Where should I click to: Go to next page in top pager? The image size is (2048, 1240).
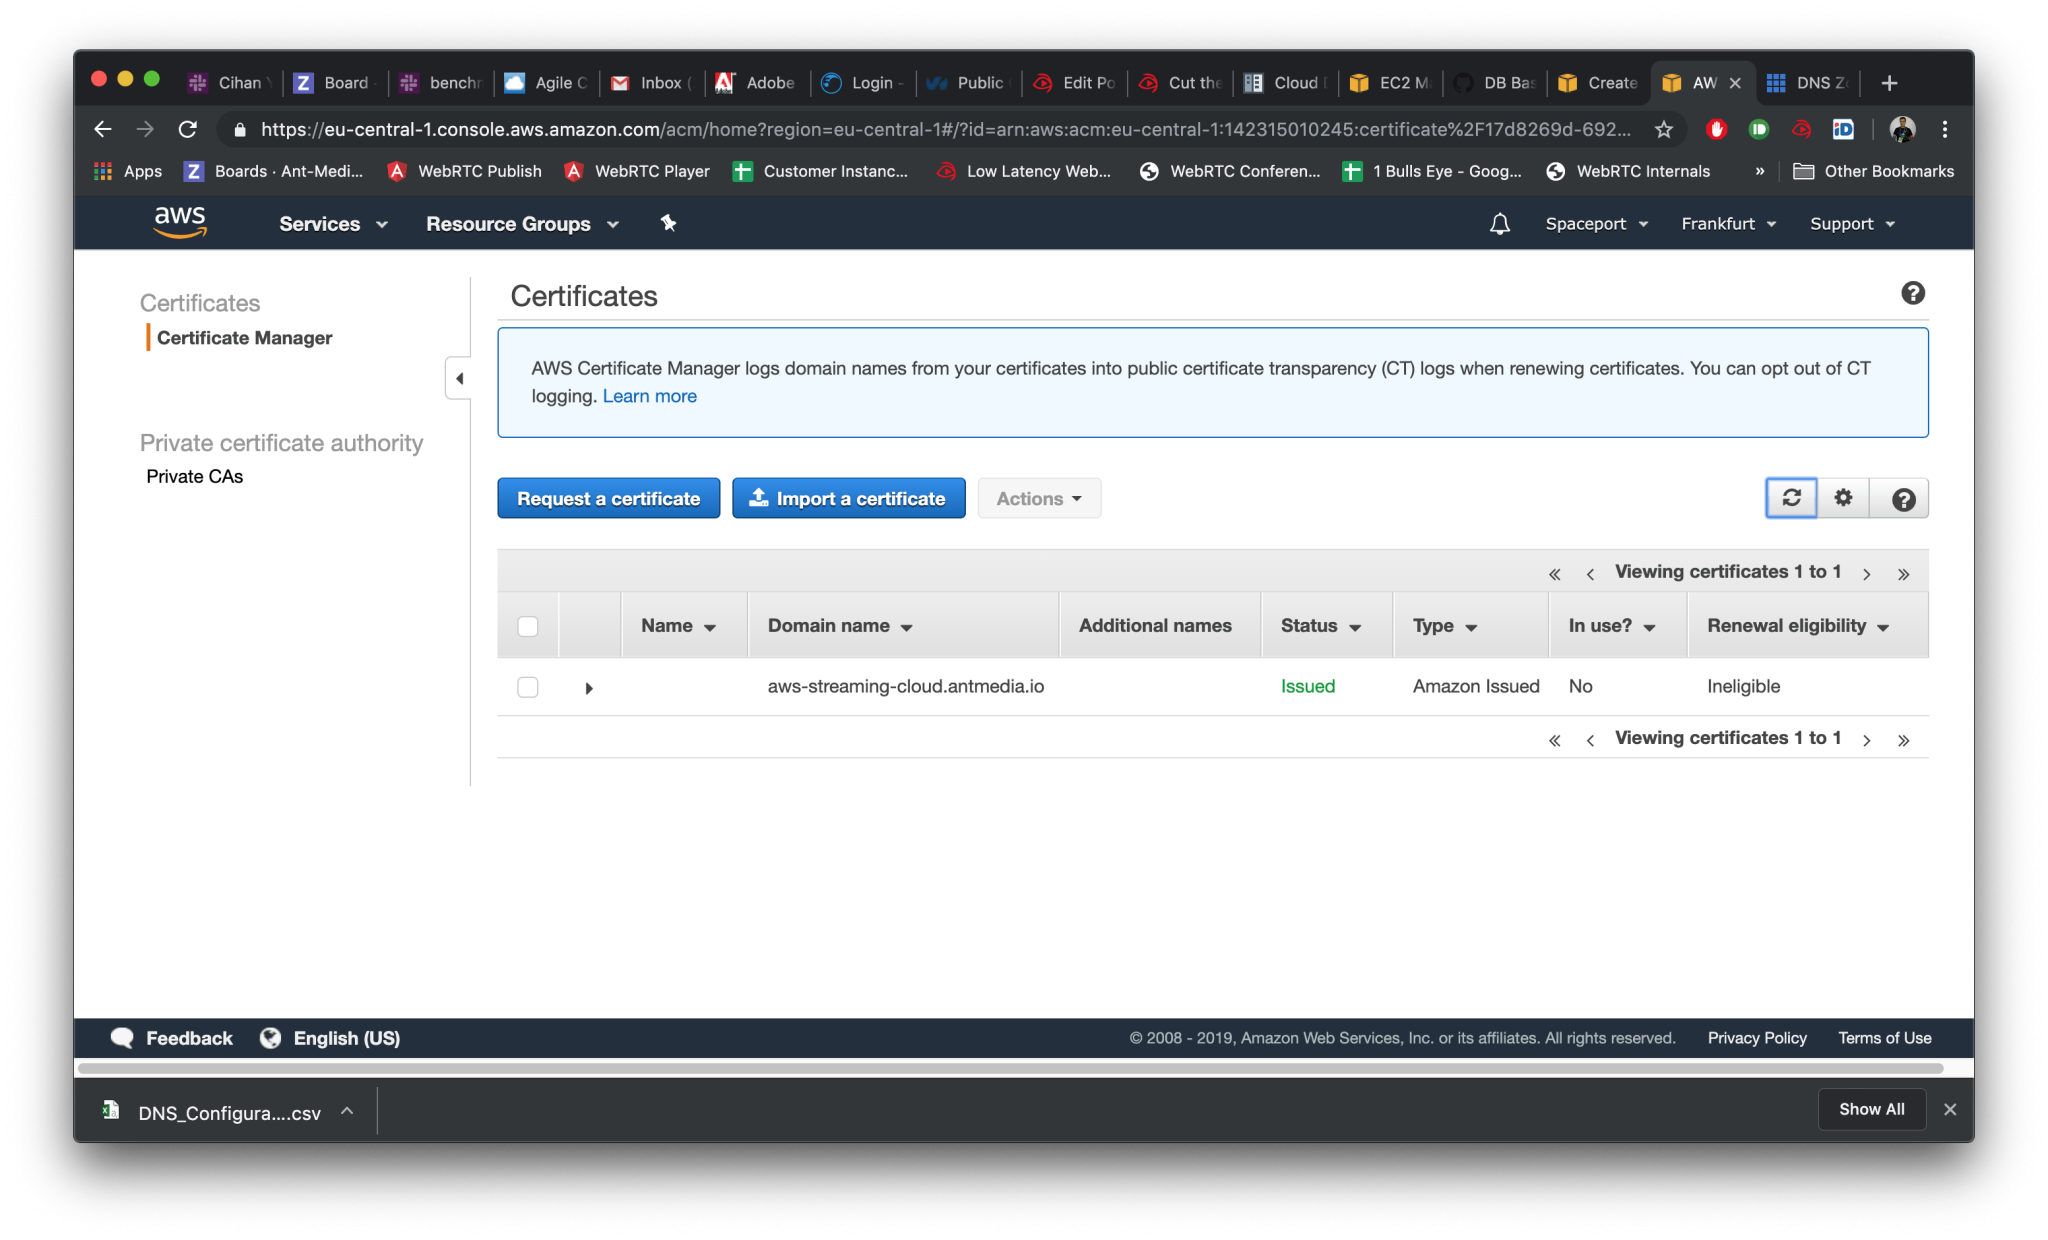[1866, 574]
